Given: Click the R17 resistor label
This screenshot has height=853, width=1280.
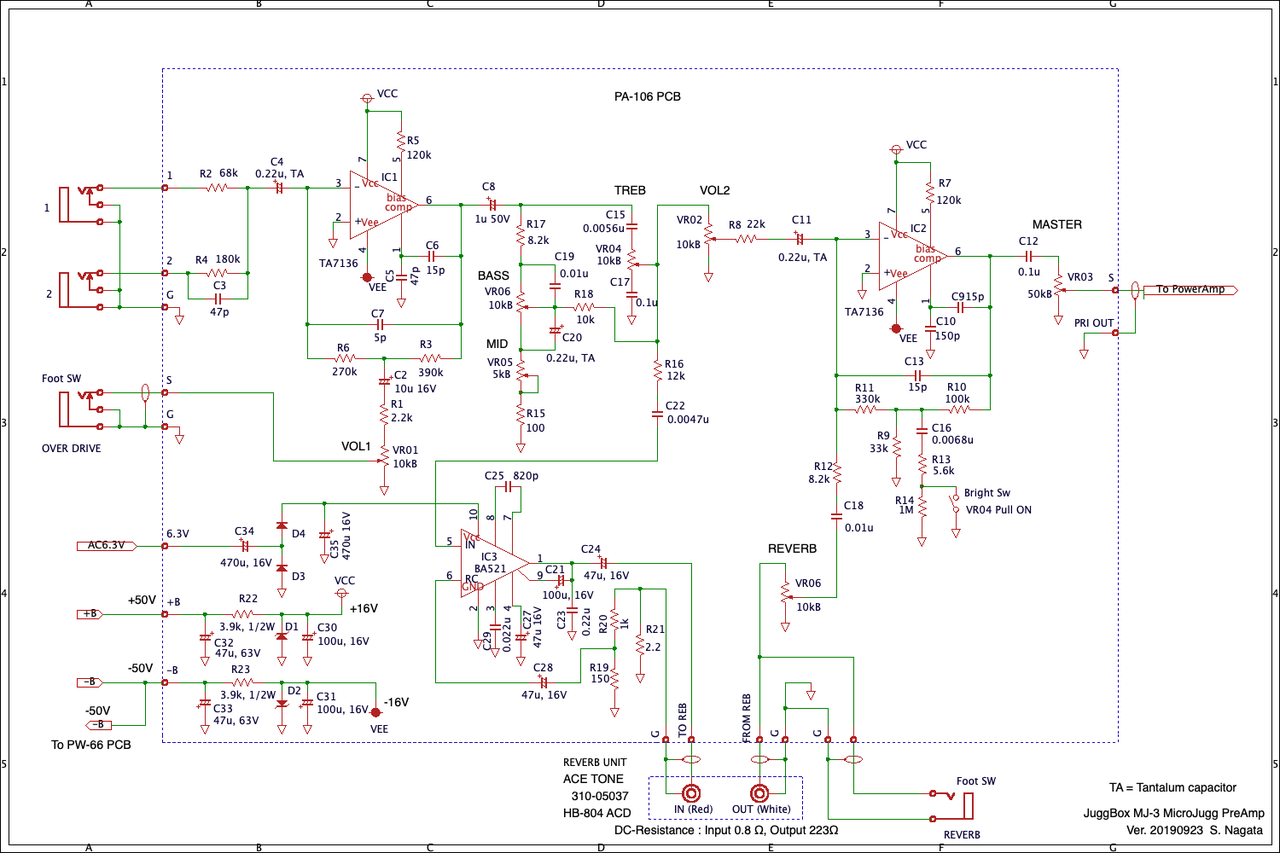Looking at the screenshot, I should click(535, 233).
